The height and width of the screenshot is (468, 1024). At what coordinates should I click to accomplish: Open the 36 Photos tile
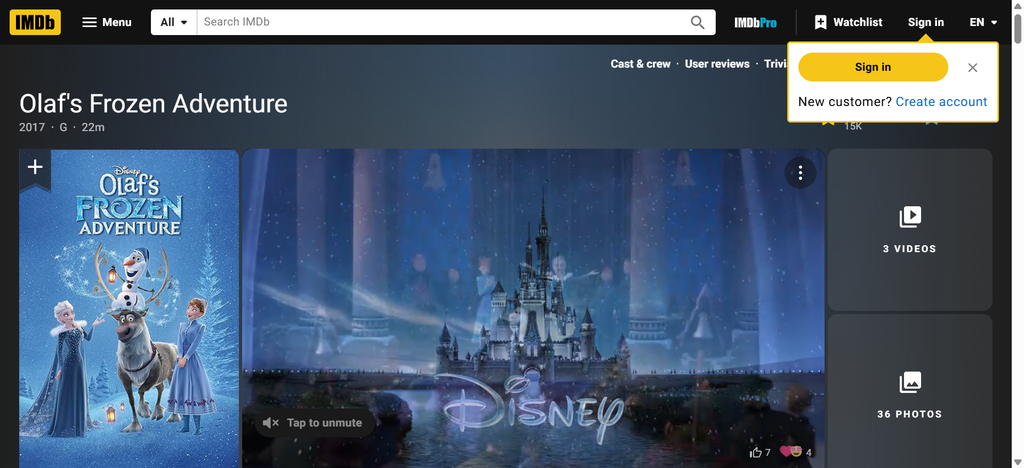coord(910,392)
